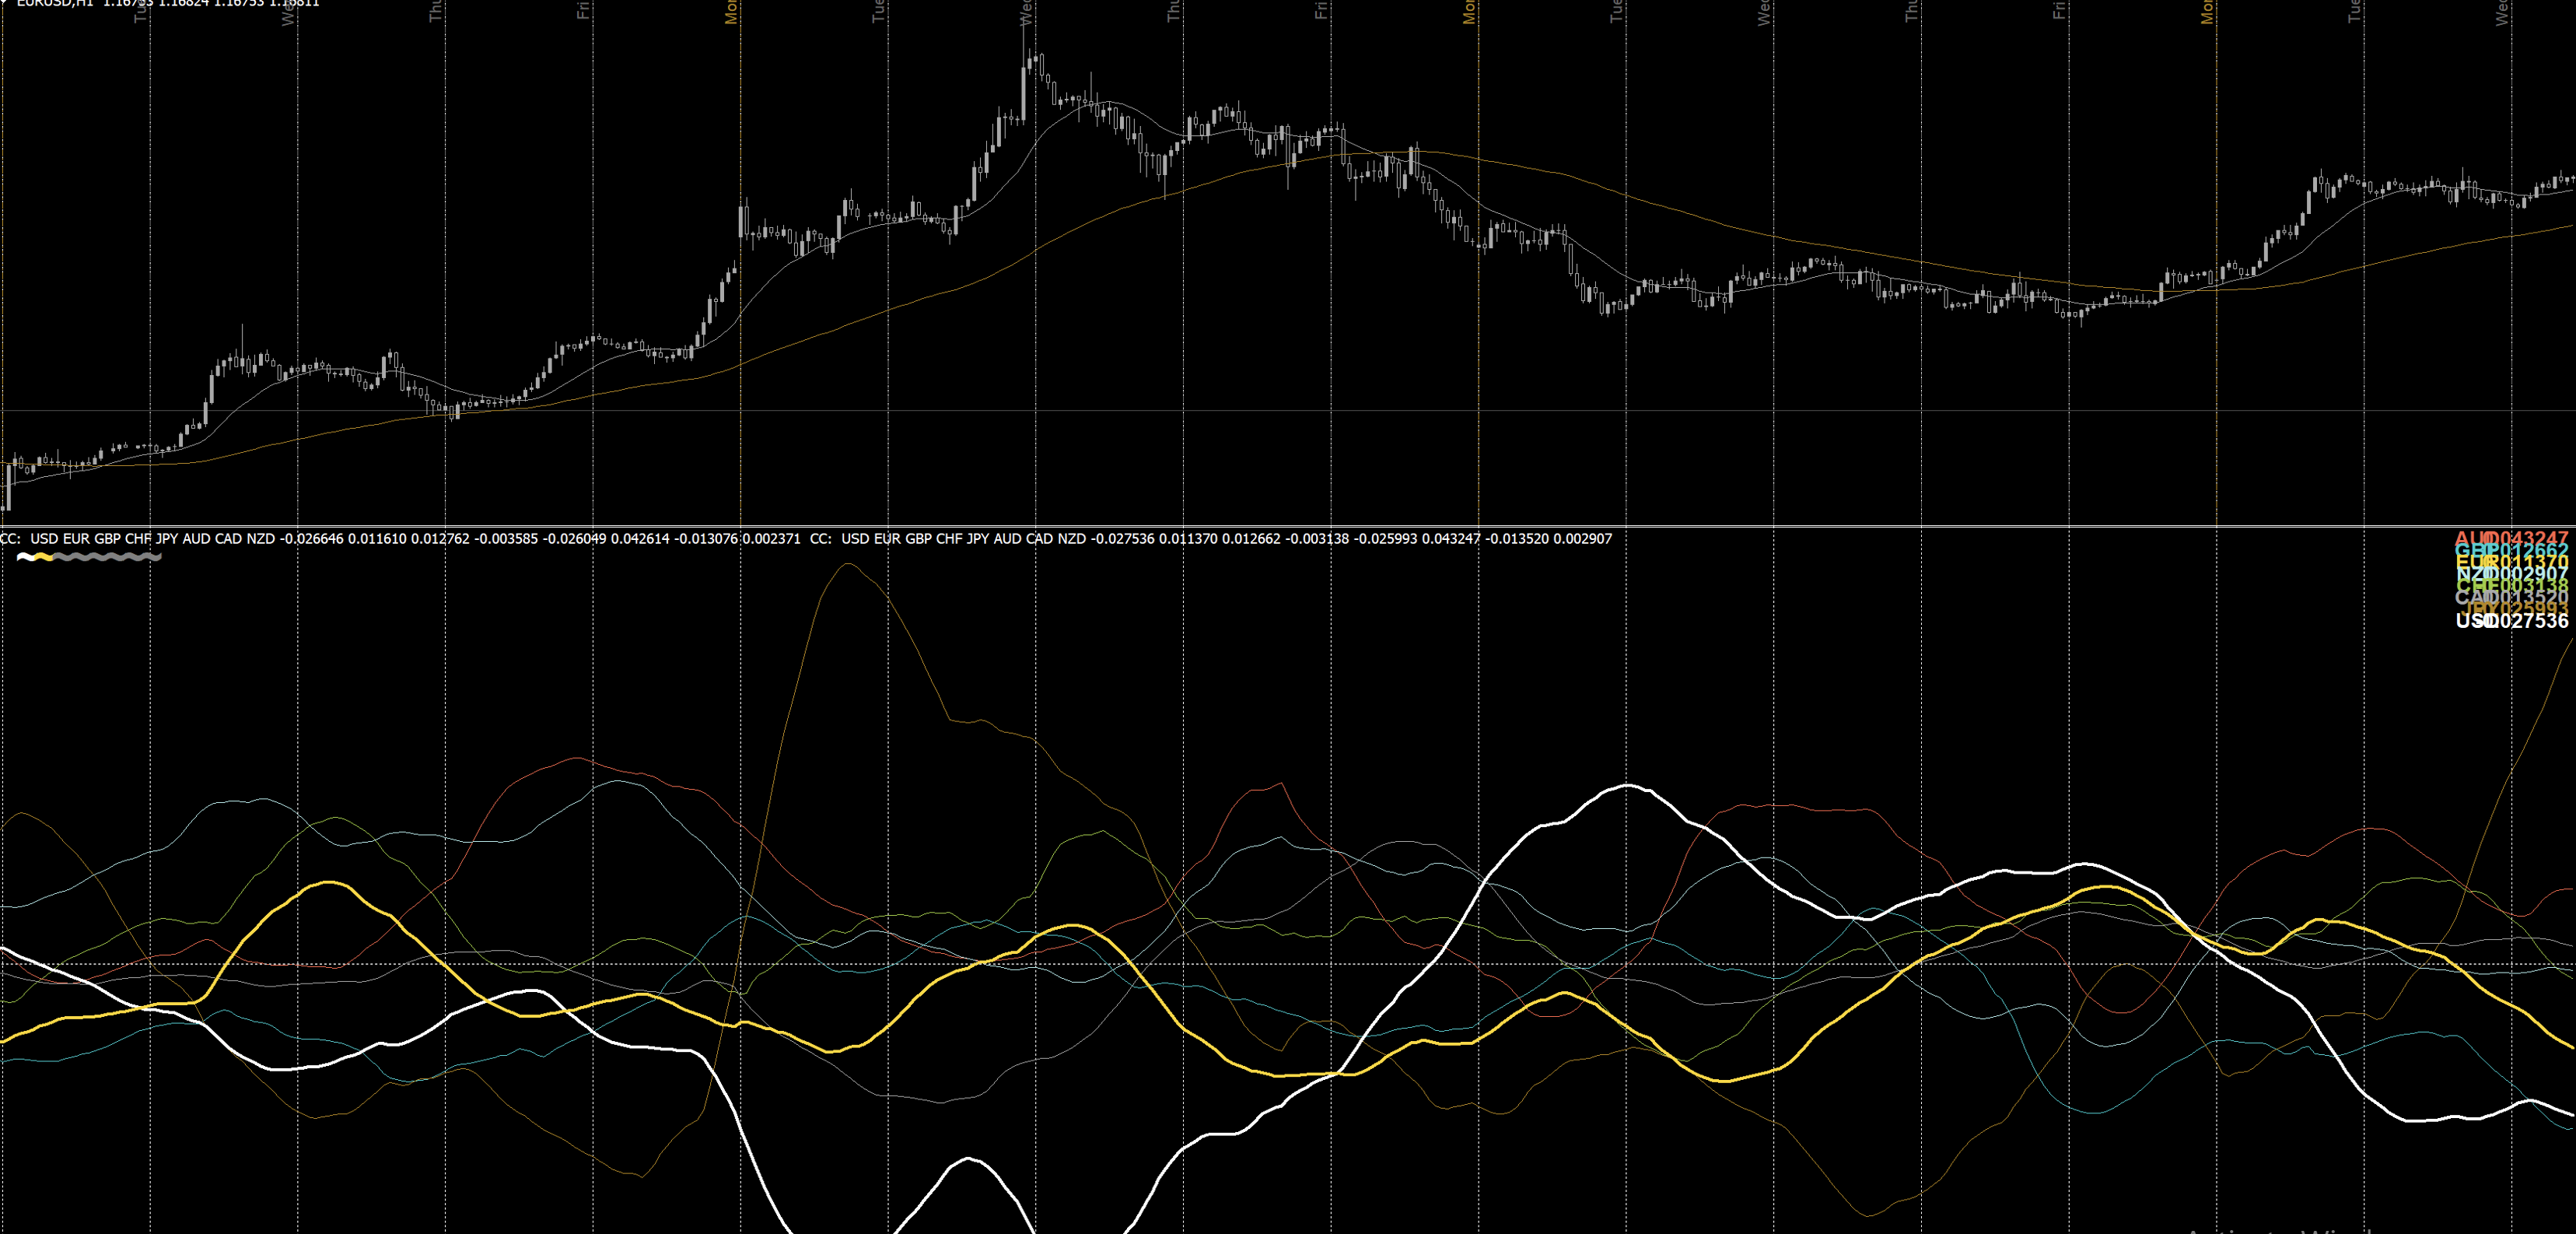Select the pale blue NZD strength label
The height and width of the screenshot is (1234, 2576).
click(x=2511, y=574)
